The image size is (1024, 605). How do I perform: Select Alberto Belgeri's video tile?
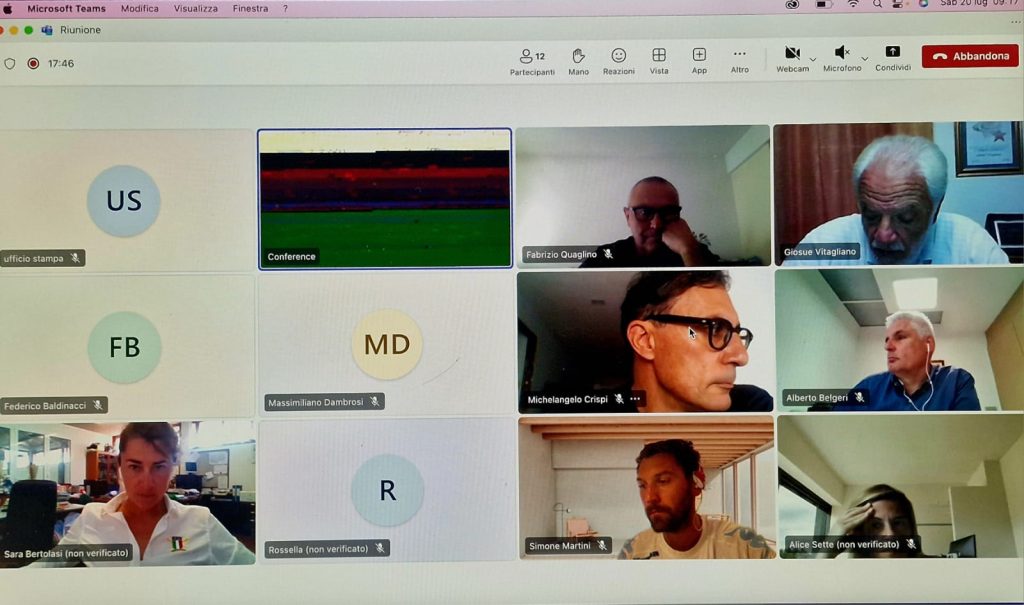click(x=899, y=340)
